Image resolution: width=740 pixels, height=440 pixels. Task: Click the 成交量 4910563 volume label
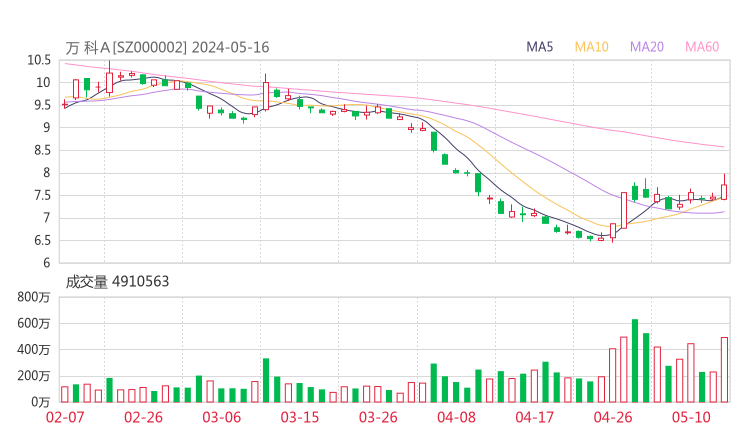117,282
